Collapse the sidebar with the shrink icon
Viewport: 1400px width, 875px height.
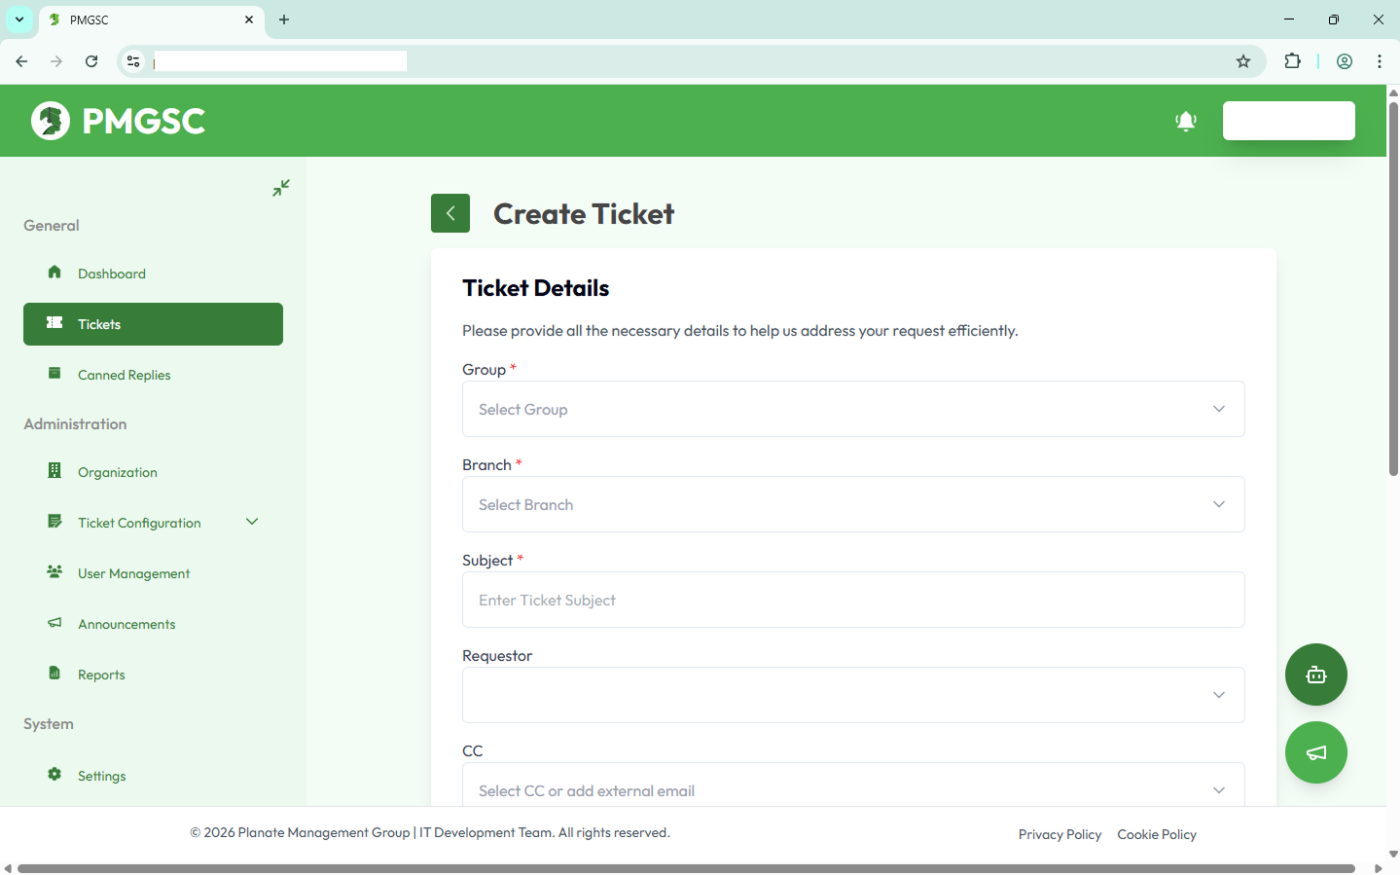(x=281, y=187)
